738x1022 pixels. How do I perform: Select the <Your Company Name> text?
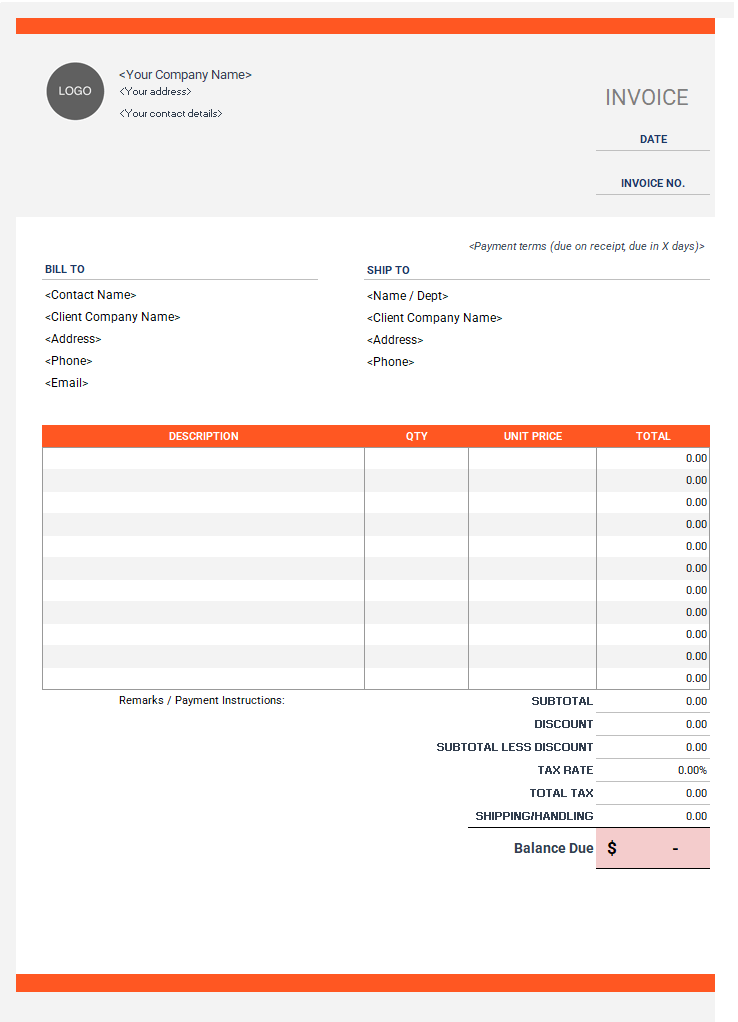point(185,75)
